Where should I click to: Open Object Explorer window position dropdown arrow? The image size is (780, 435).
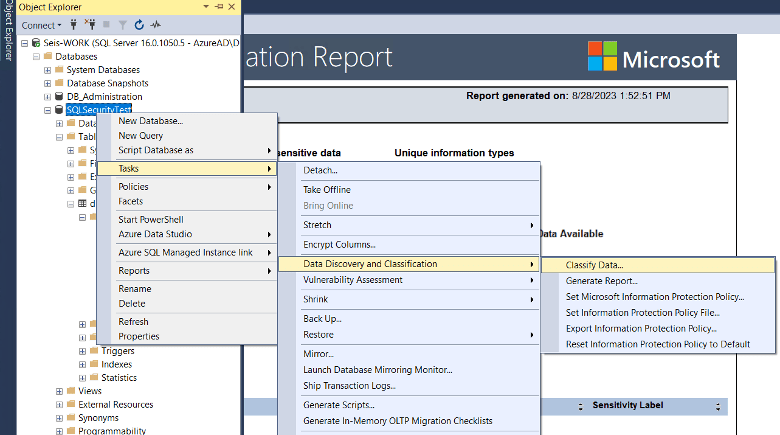[x=206, y=6]
